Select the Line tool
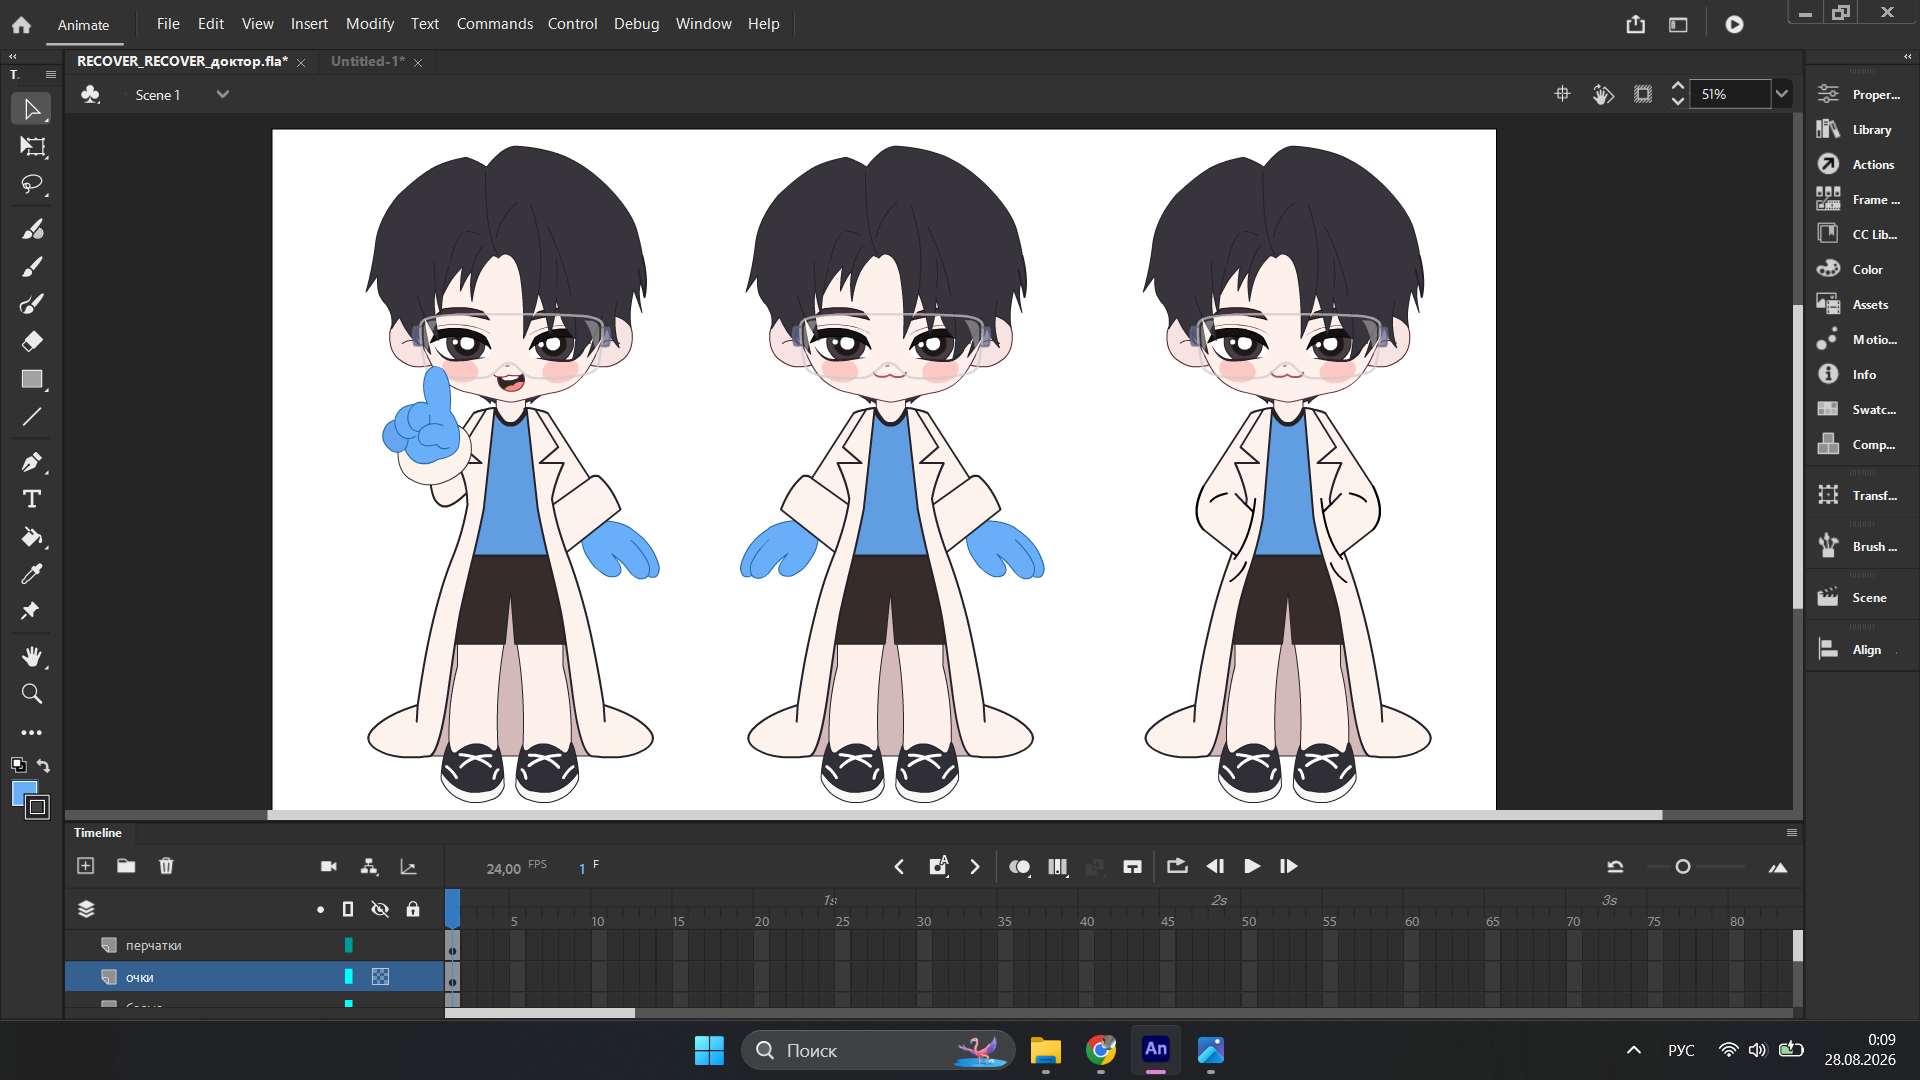 (32, 417)
